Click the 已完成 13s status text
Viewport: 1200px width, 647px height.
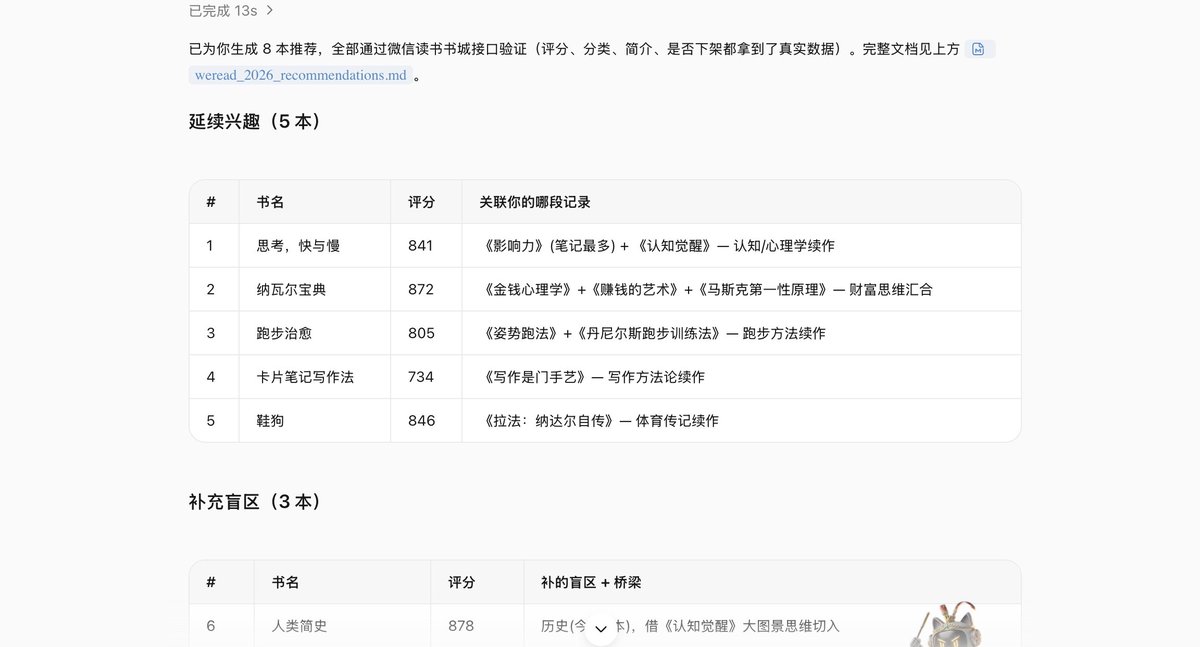(x=225, y=11)
